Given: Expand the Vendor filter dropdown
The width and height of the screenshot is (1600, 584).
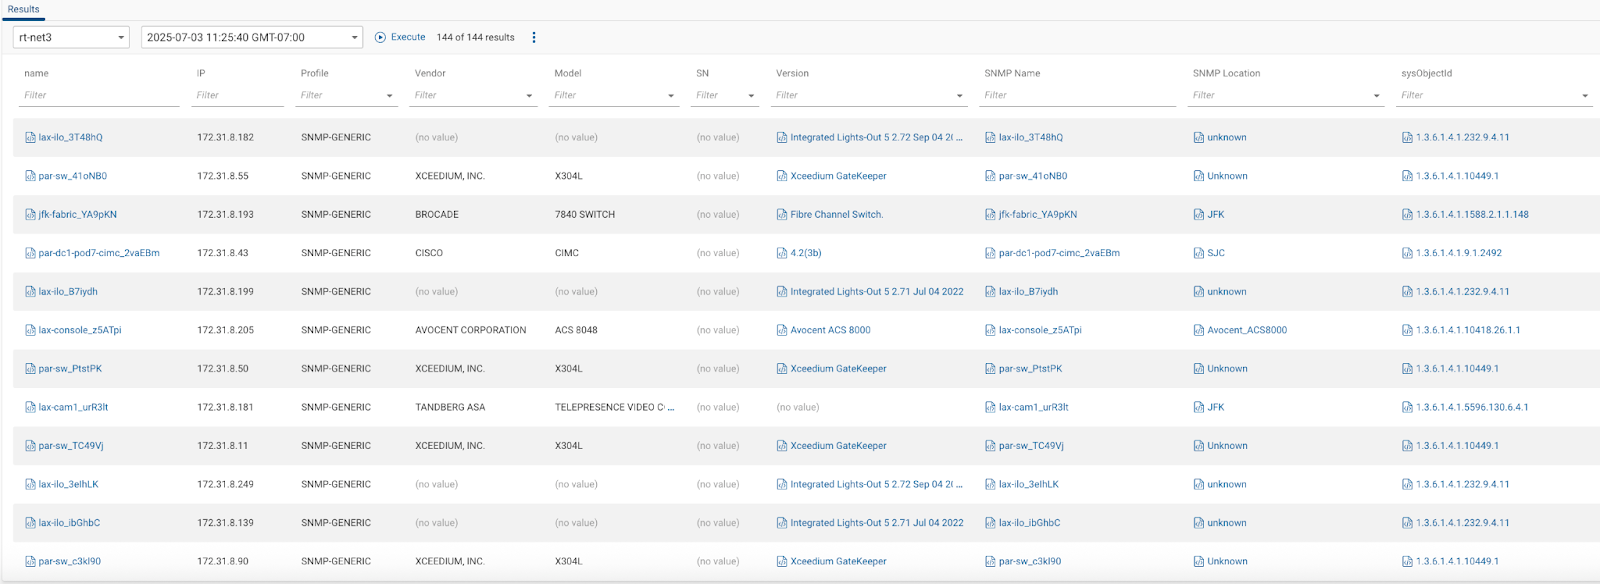Looking at the screenshot, I should tap(529, 96).
